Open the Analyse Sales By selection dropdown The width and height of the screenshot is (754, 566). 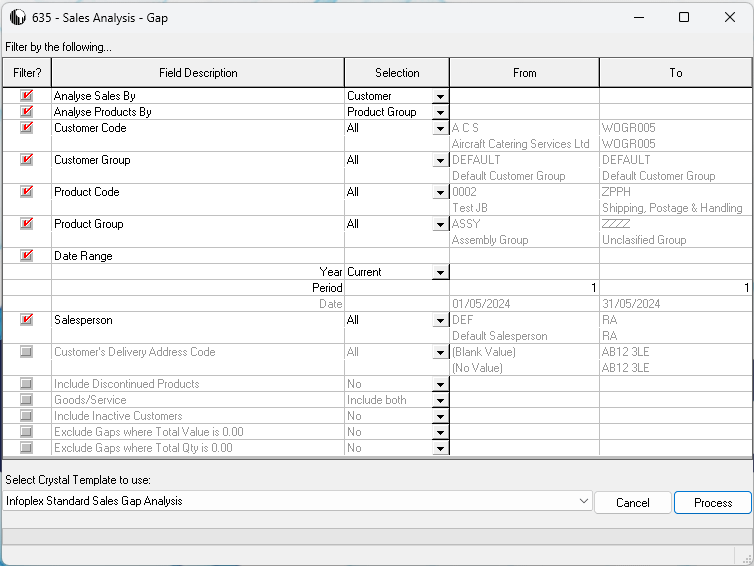[439, 97]
